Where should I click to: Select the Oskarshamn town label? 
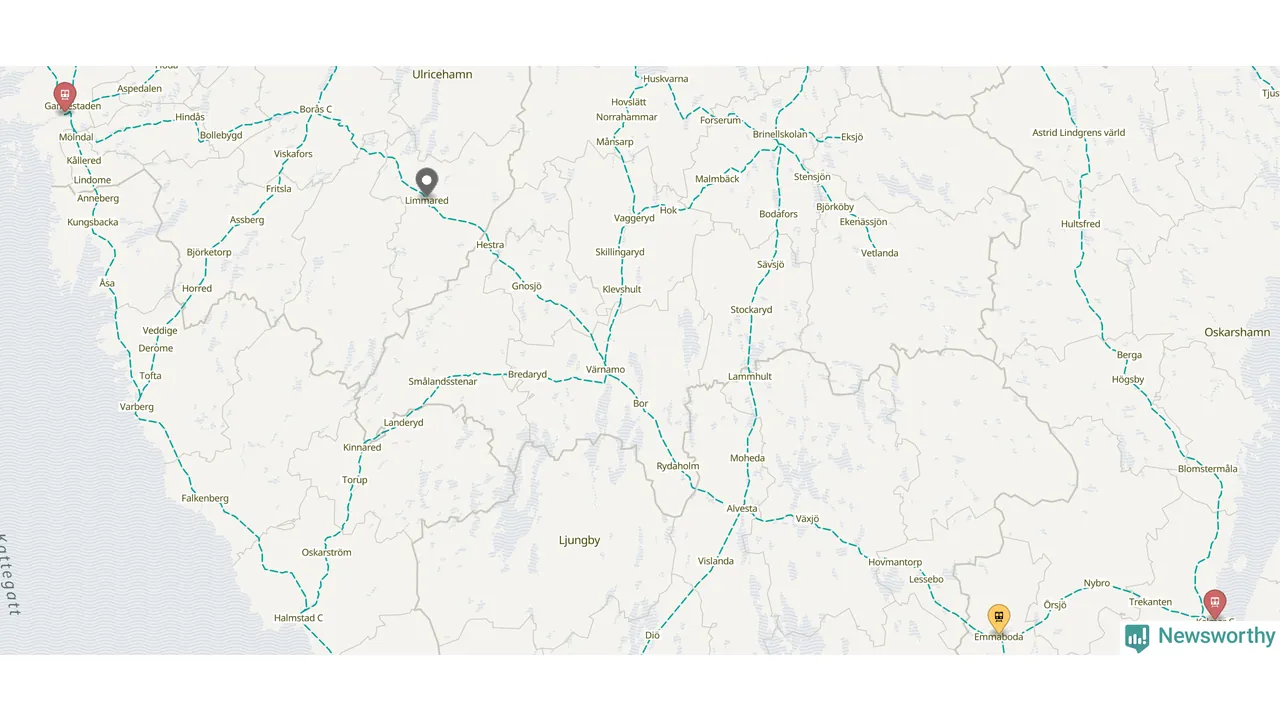[x=1237, y=332]
